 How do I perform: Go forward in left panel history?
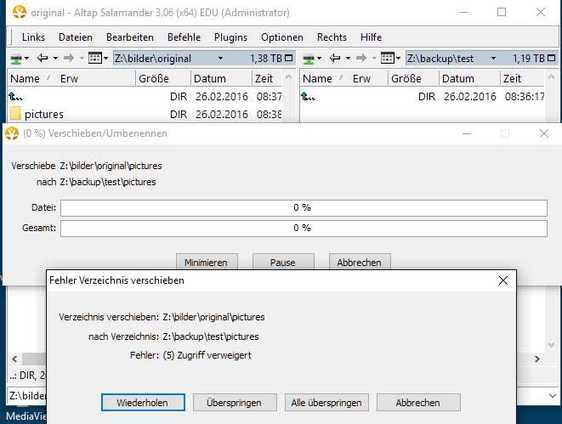point(69,58)
